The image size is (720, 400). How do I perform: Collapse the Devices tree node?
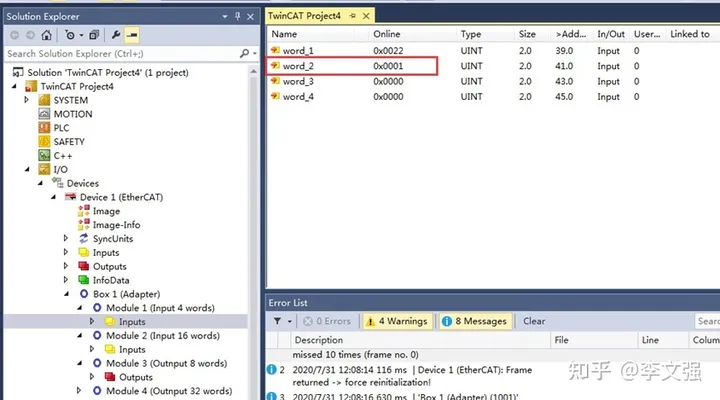tap(40, 183)
